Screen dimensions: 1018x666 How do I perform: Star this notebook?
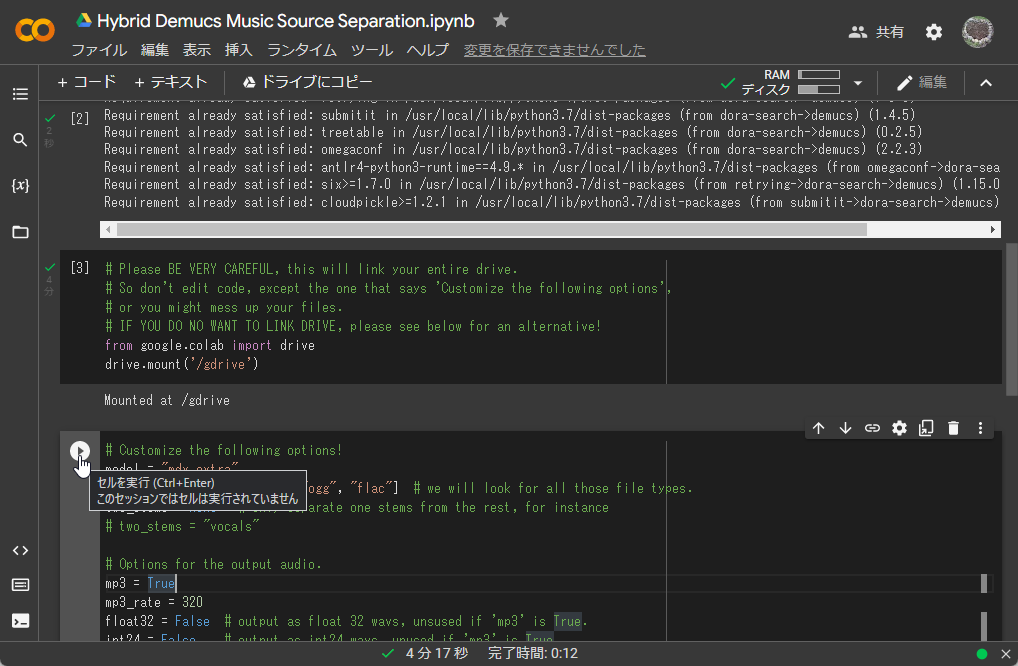[501, 21]
